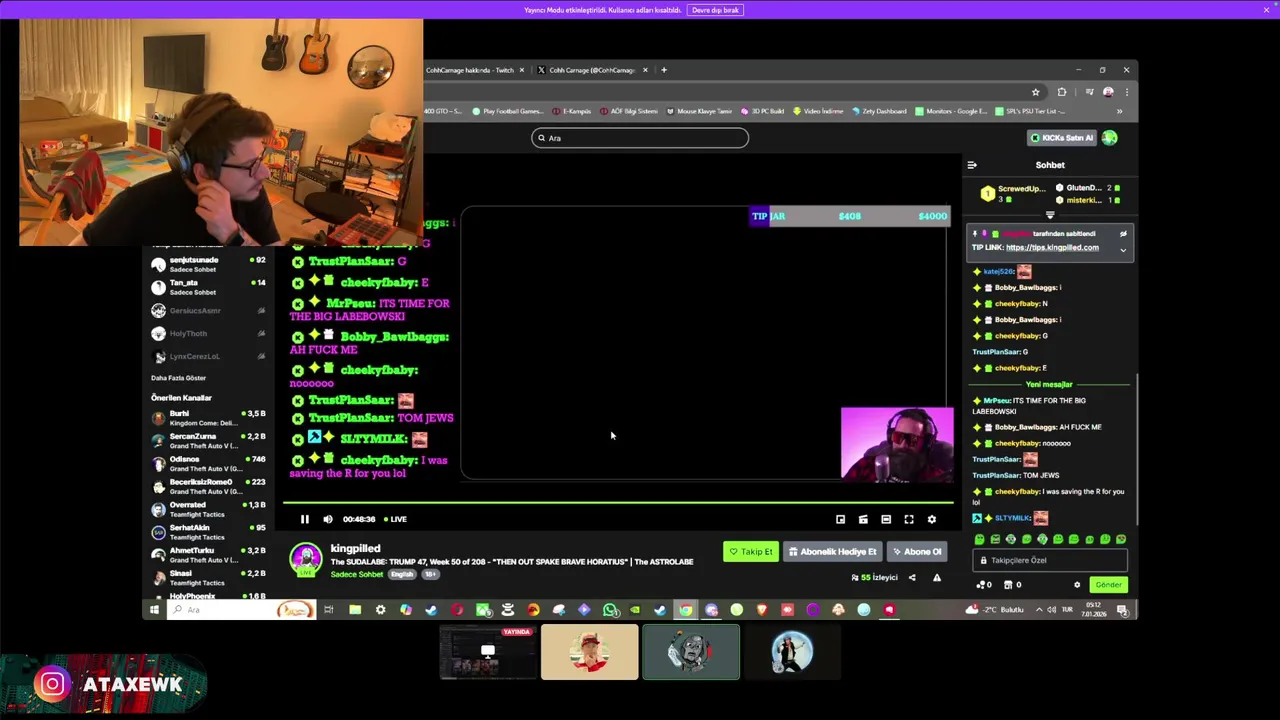The image size is (1280, 720).
Task: Select the Sadece Sohbet category link
Action: pyautogui.click(x=357, y=574)
